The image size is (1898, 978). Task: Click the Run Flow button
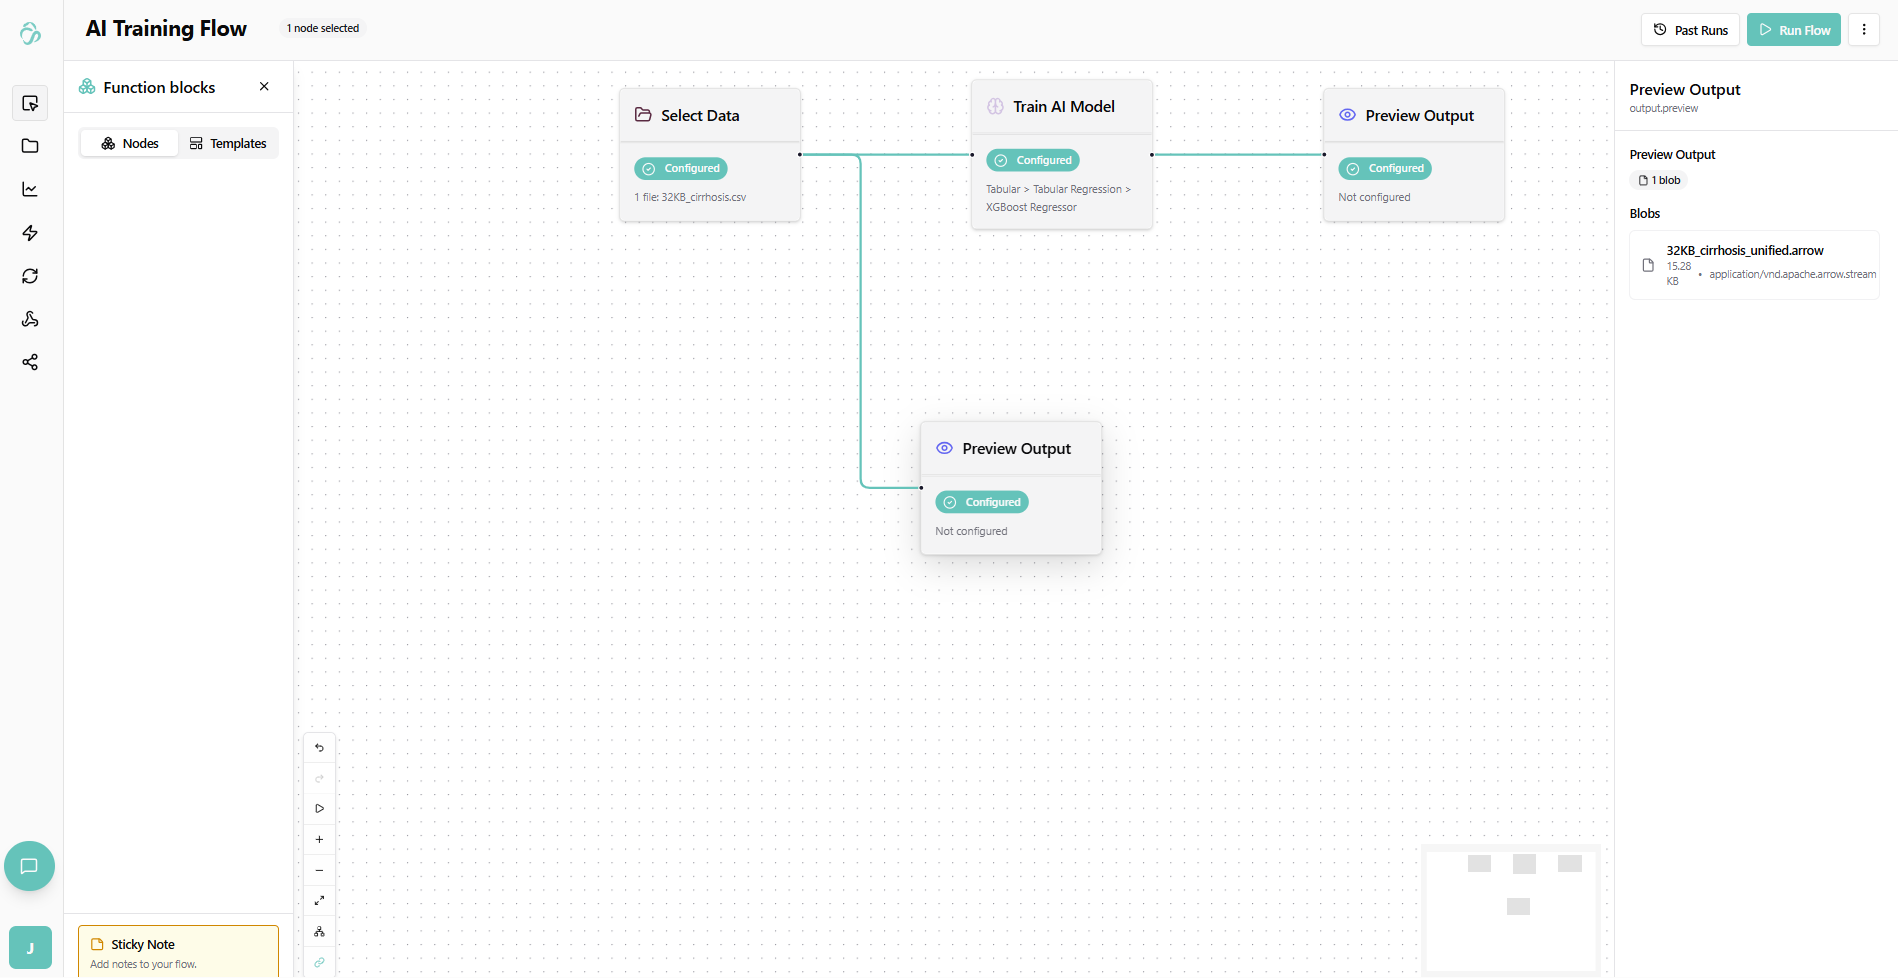pos(1794,30)
